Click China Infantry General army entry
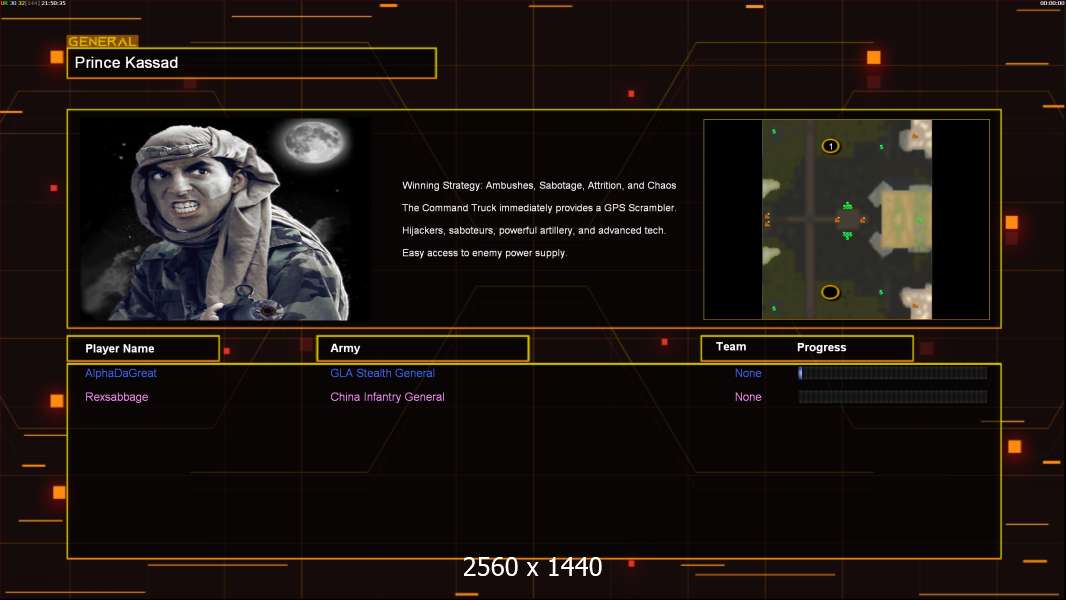 387,397
